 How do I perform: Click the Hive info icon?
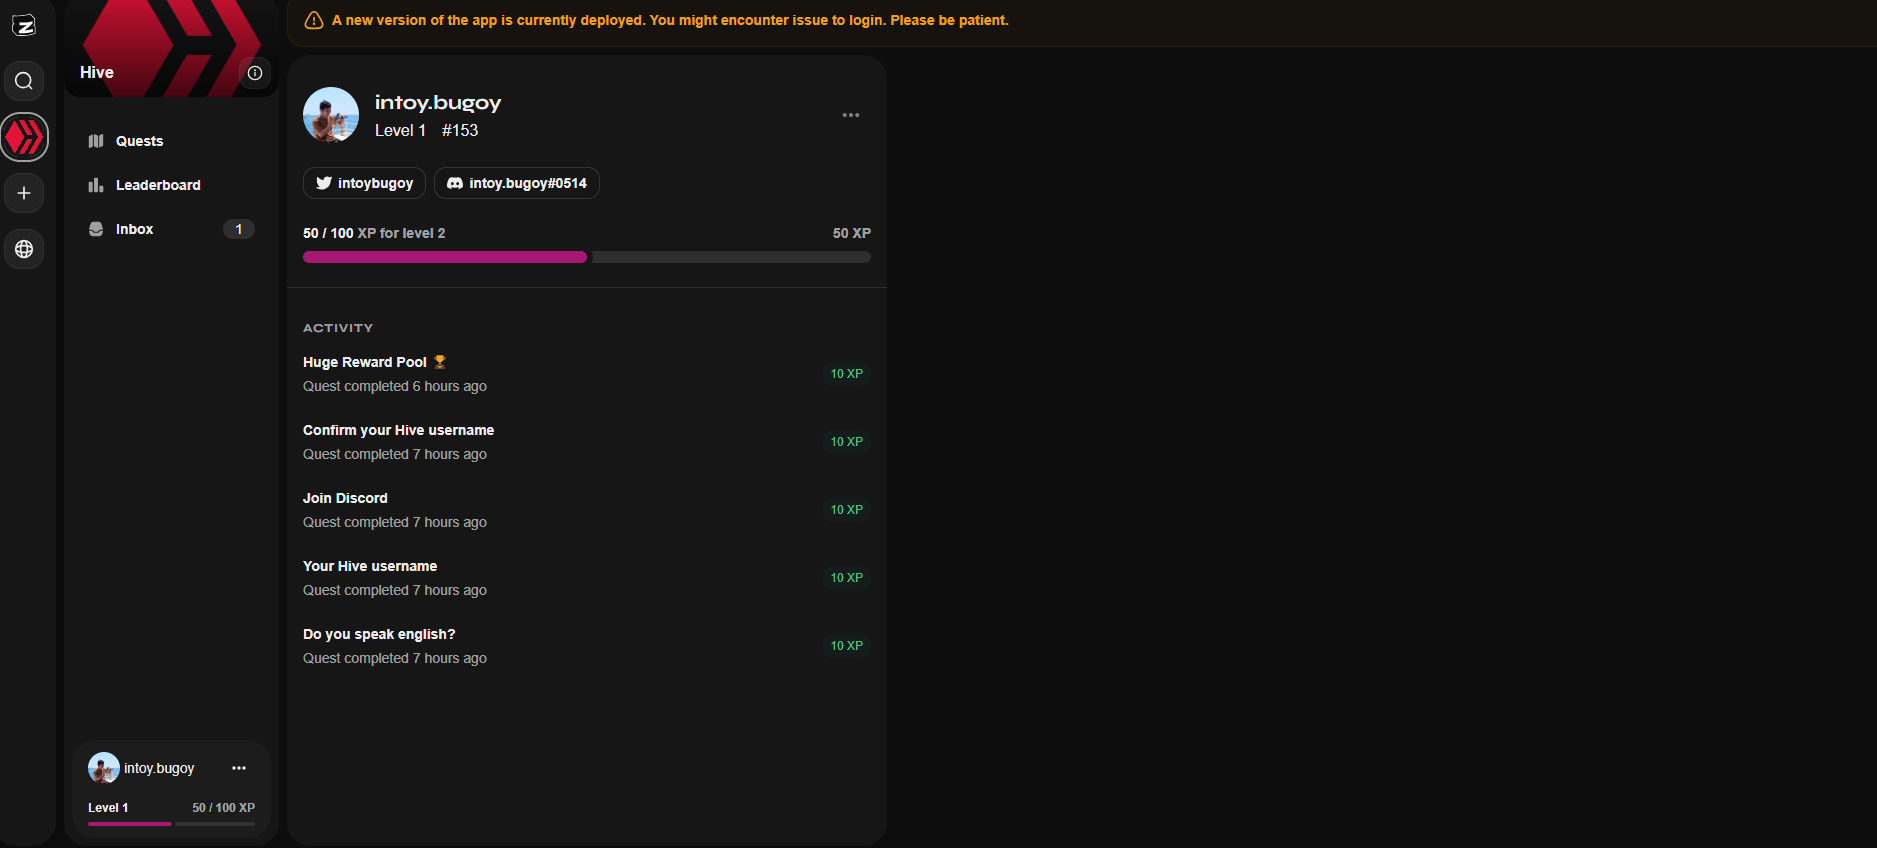(x=255, y=73)
